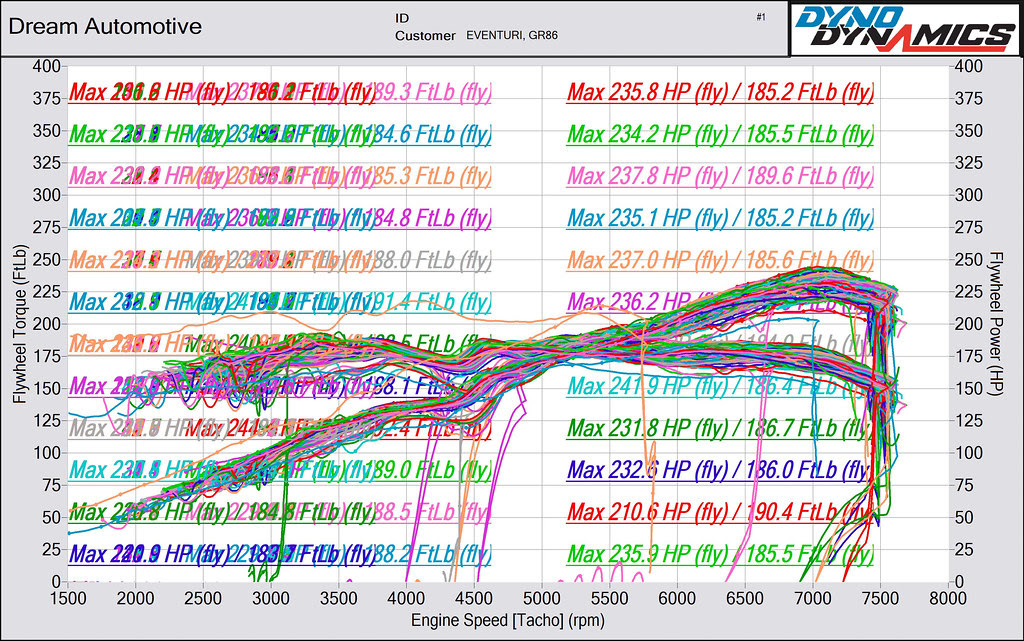The image size is (1024, 641).
Task: Select orange legend Max 237.0 HP entry
Action: click(x=720, y=260)
